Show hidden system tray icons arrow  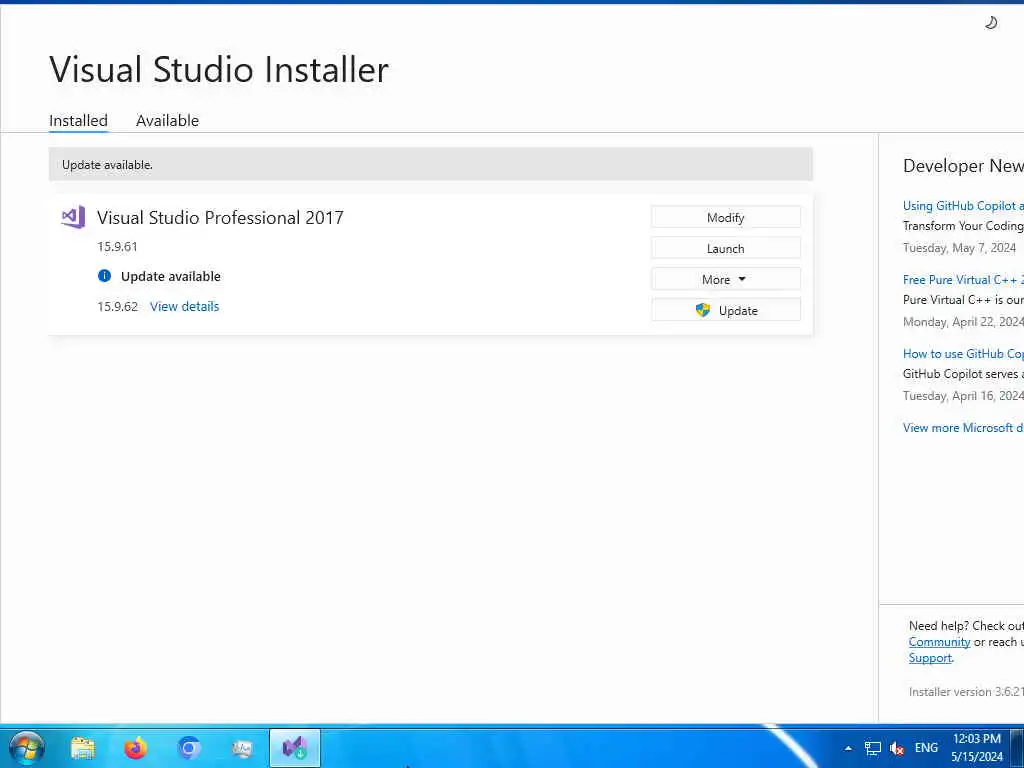coord(848,748)
